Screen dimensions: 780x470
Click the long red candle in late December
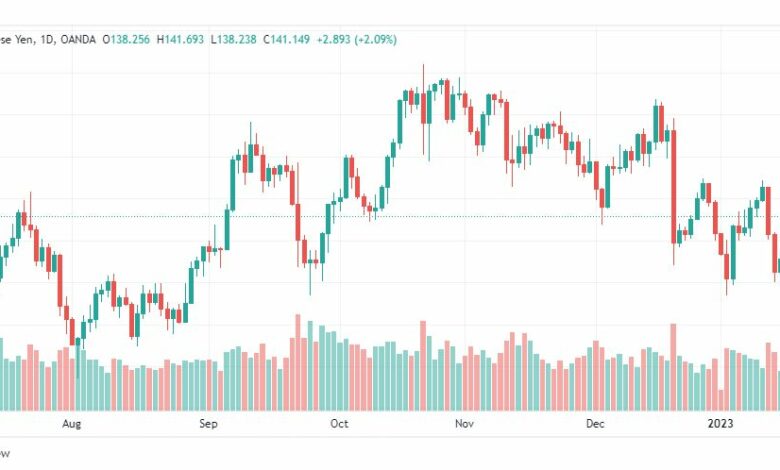(674, 187)
